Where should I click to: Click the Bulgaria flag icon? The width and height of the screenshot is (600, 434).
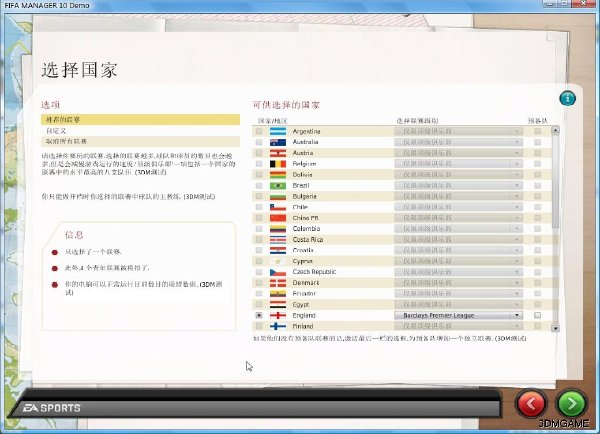tap(278, 196)
